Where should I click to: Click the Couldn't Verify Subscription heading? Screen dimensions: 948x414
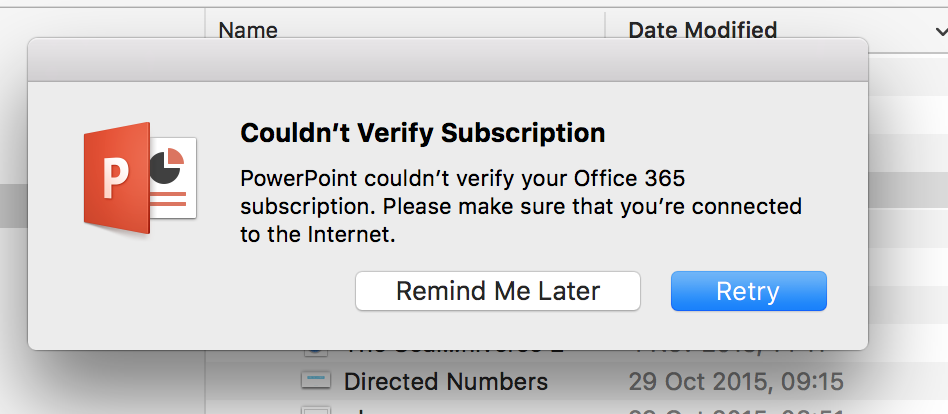tap(423, 133)
